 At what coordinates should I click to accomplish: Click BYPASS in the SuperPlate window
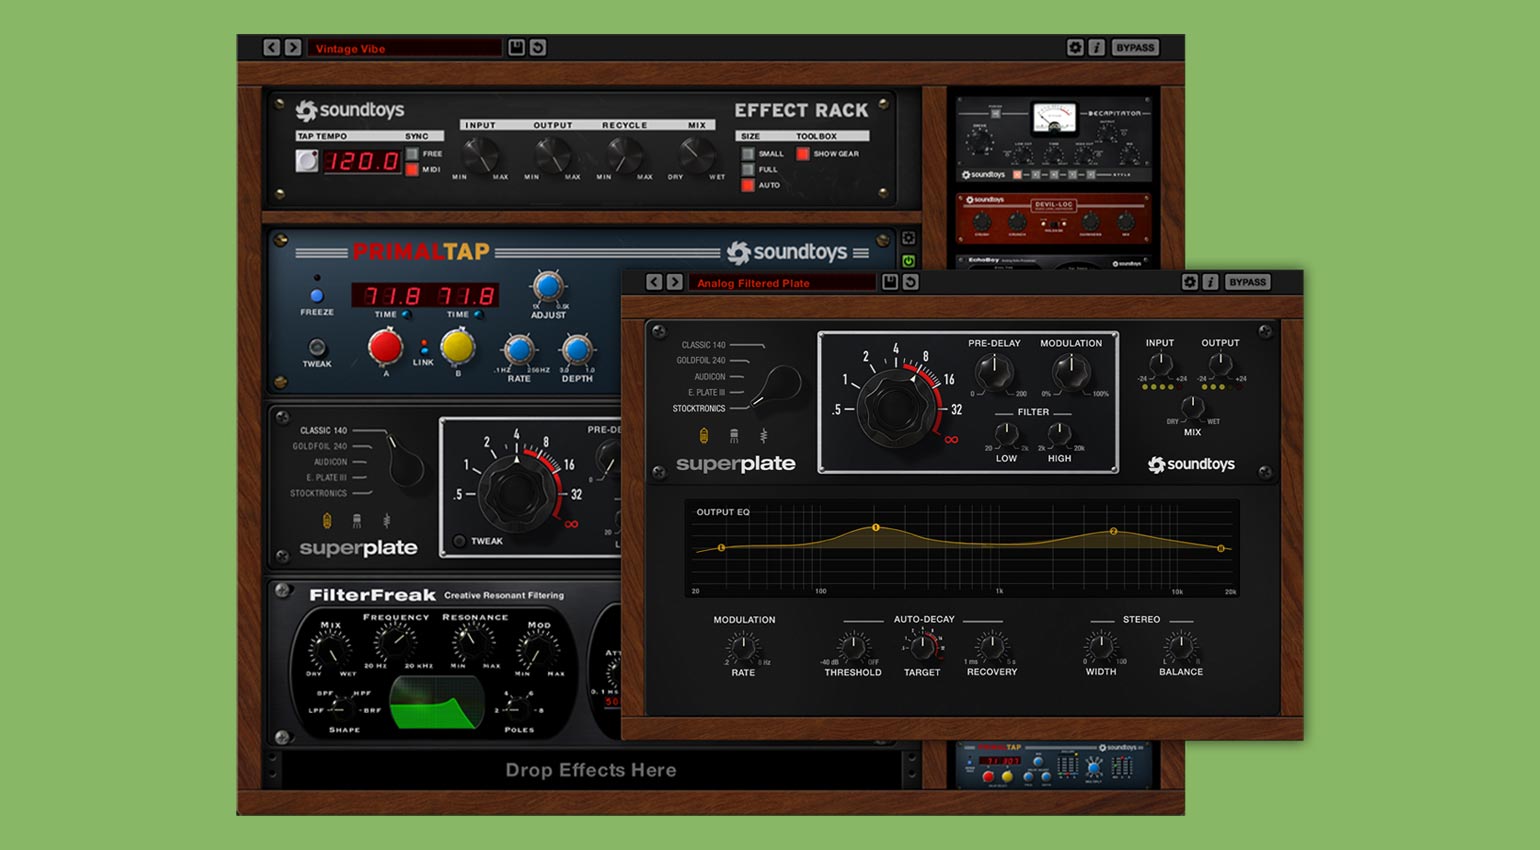pos(1248,282)
